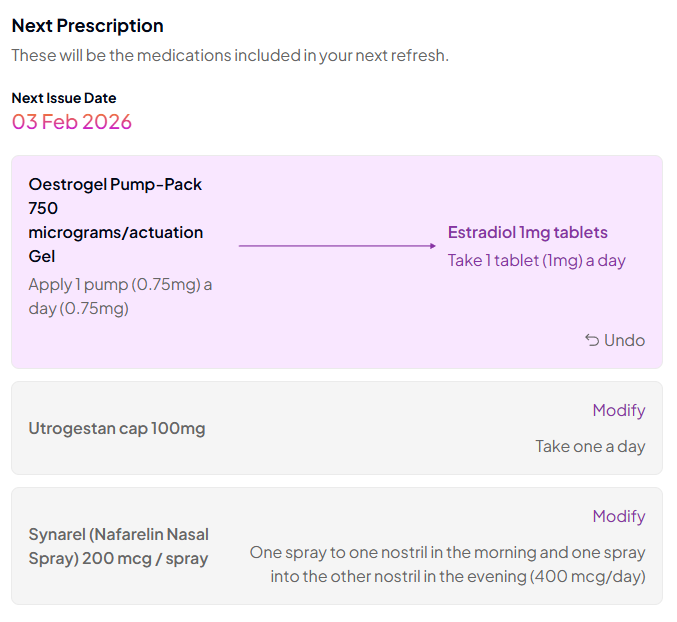Click the next issue date 03 Feb 2026
677x622 pixels.
(72, 122)
